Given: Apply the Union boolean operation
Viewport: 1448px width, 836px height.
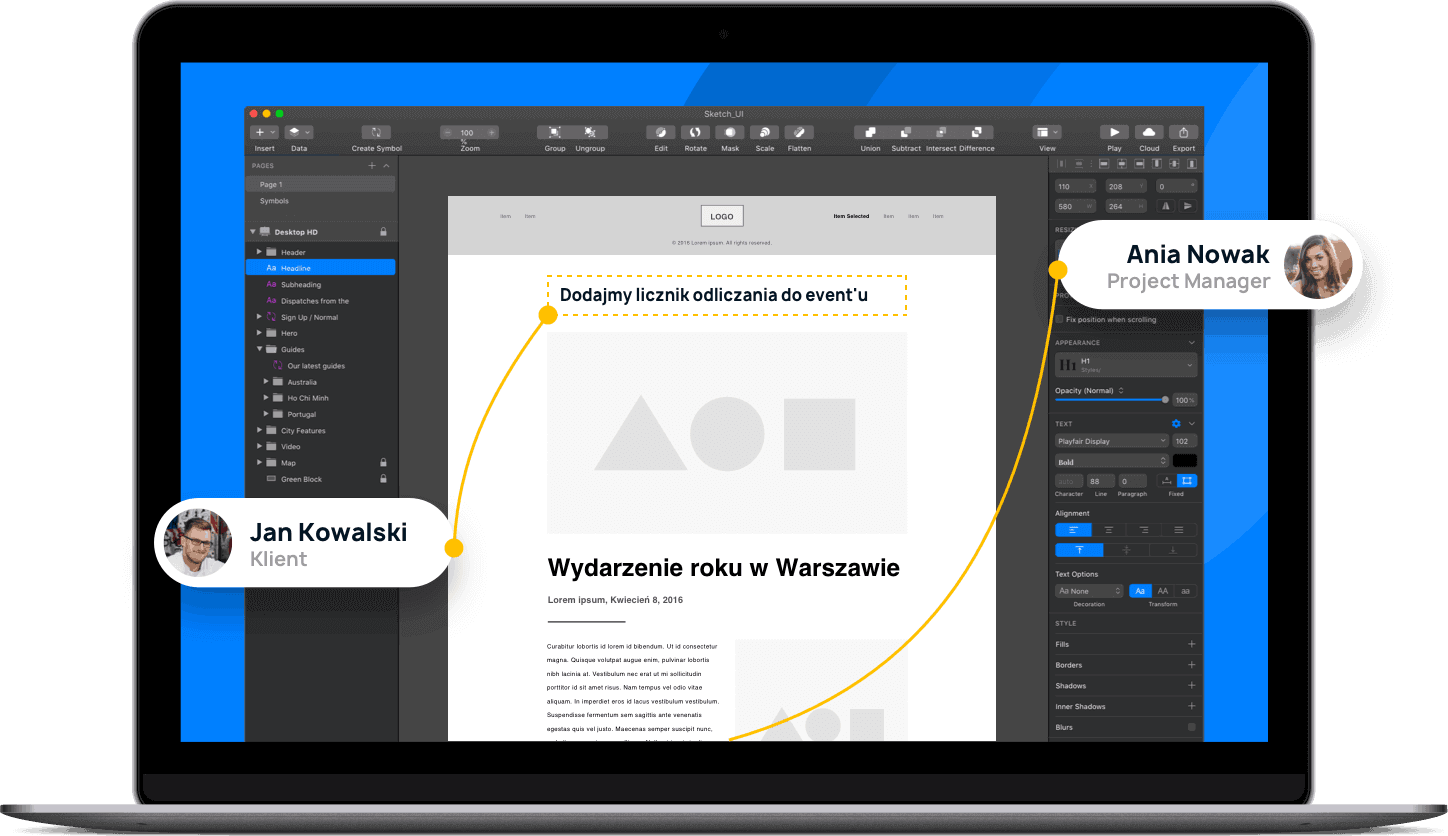Looking at the screenshot, I should (869, 132).
